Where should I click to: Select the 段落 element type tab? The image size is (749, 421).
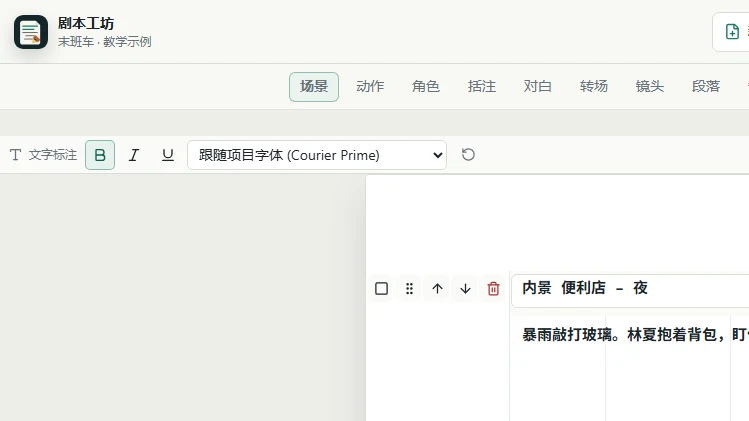pos(706,86)
